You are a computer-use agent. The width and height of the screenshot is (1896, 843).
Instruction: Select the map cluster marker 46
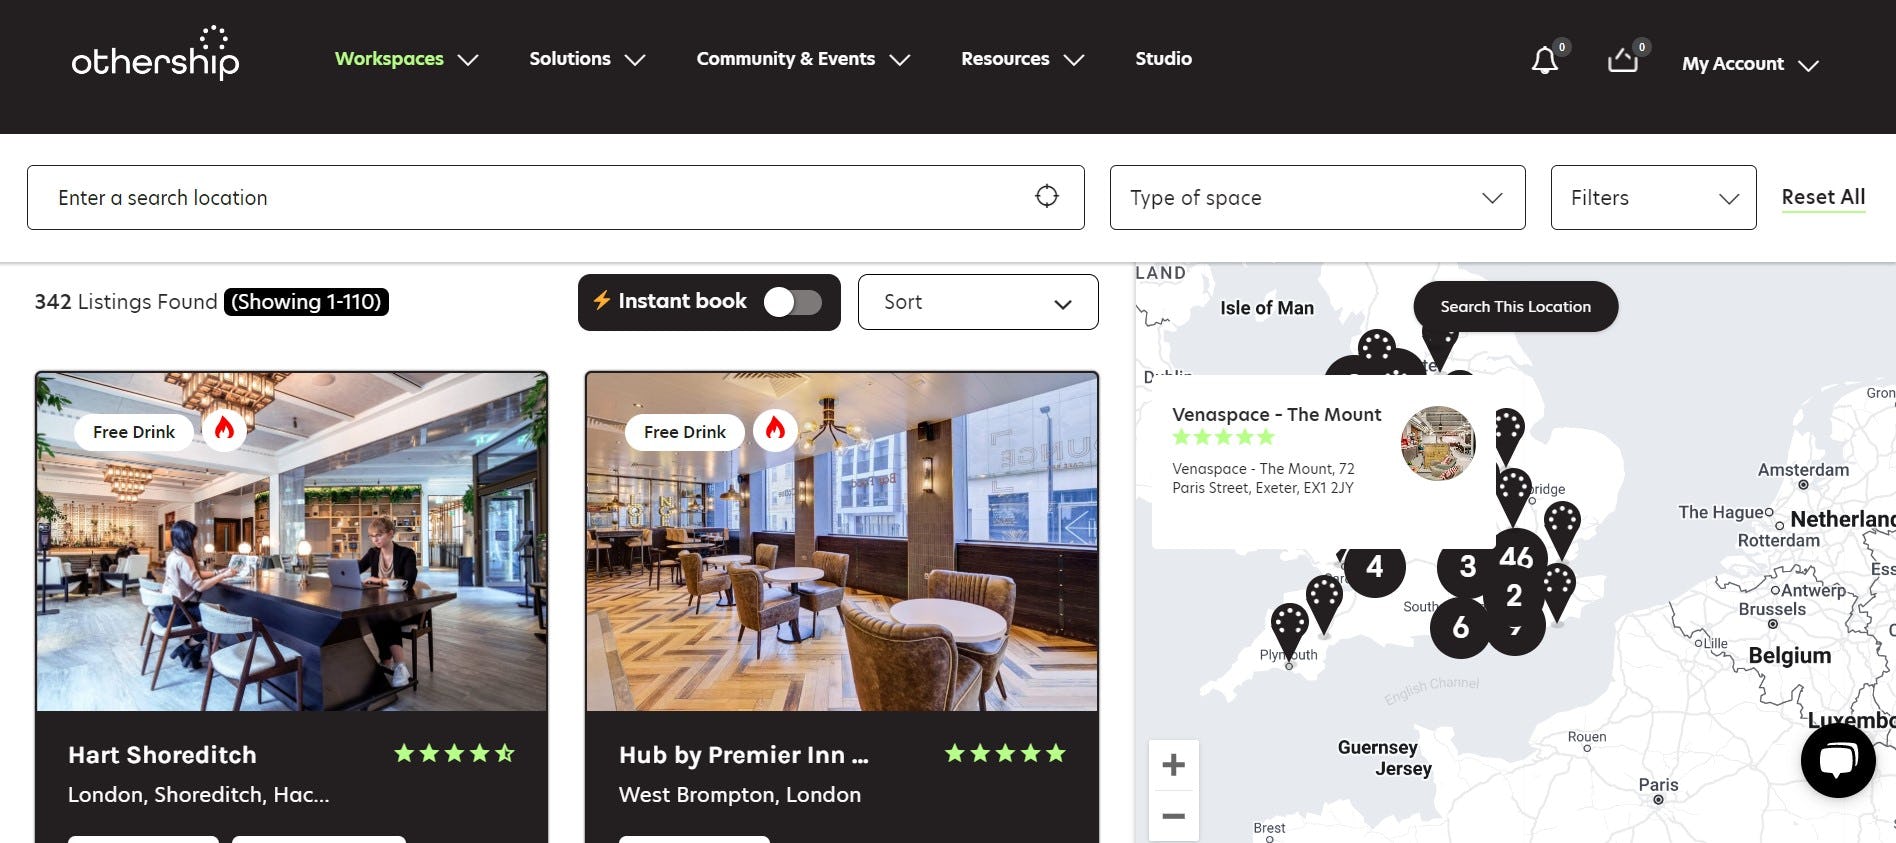pos(1516,556)
